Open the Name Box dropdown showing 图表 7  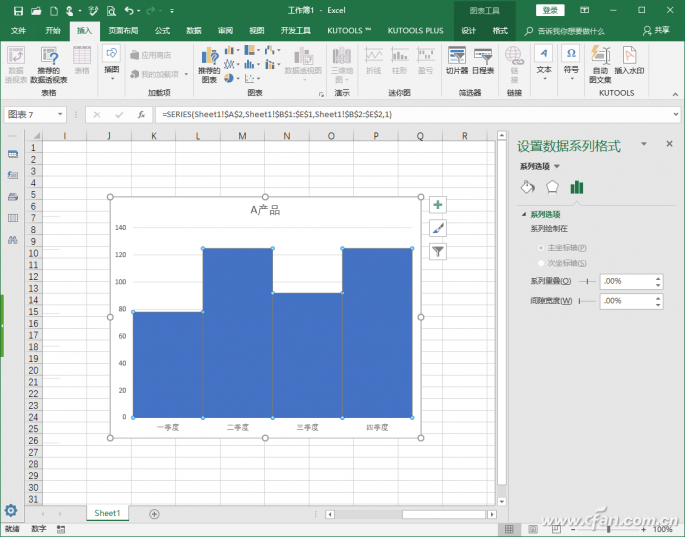pos(61,114)
